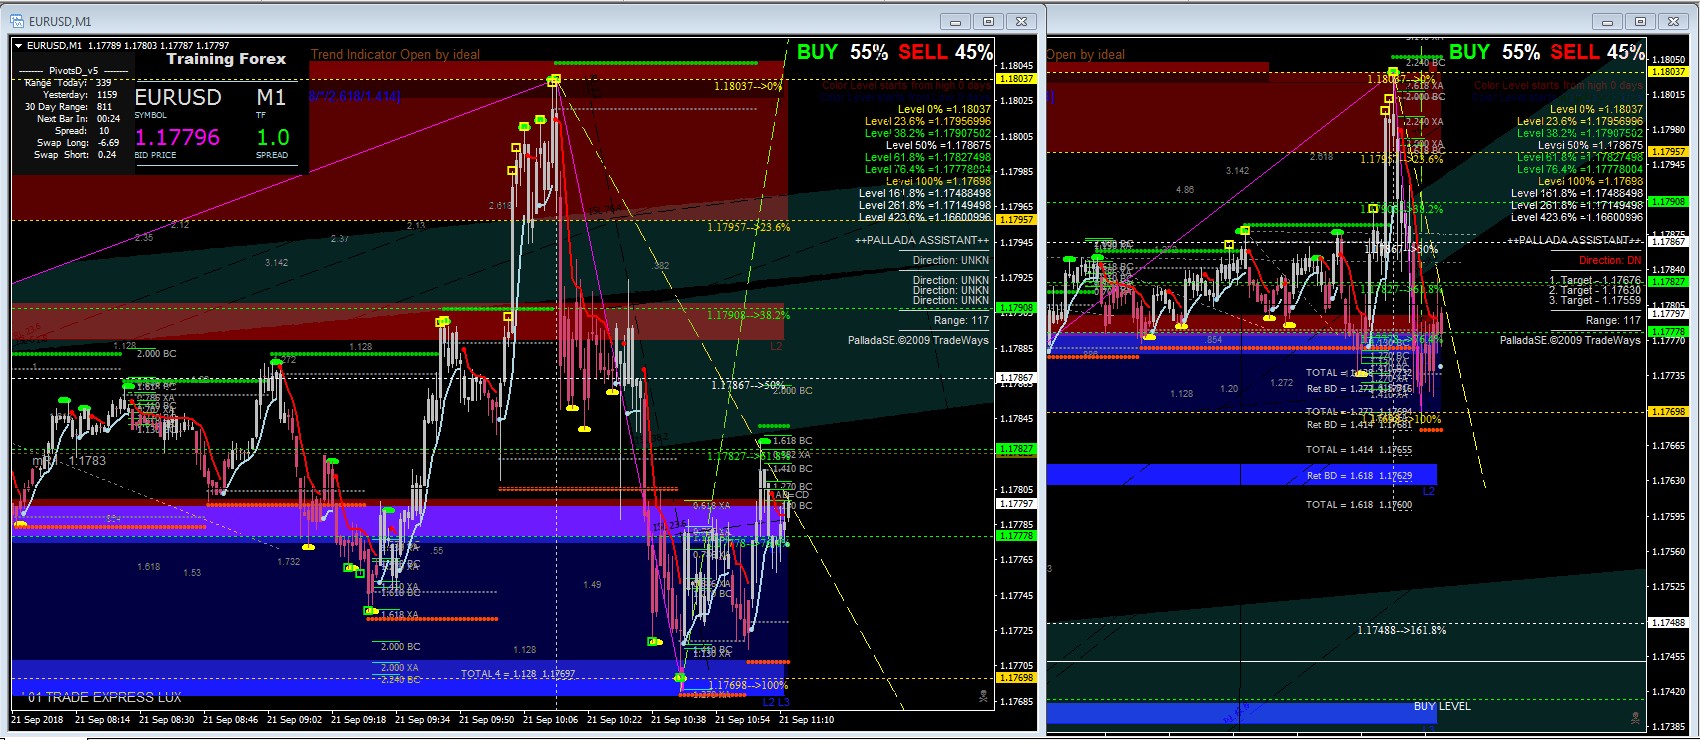Image resolution: width=1700 pixels, height=740 pixels.
Task: Click the 1. Target - 1.17676 line
Action: pyautogui.click(x=1595, y=281)
